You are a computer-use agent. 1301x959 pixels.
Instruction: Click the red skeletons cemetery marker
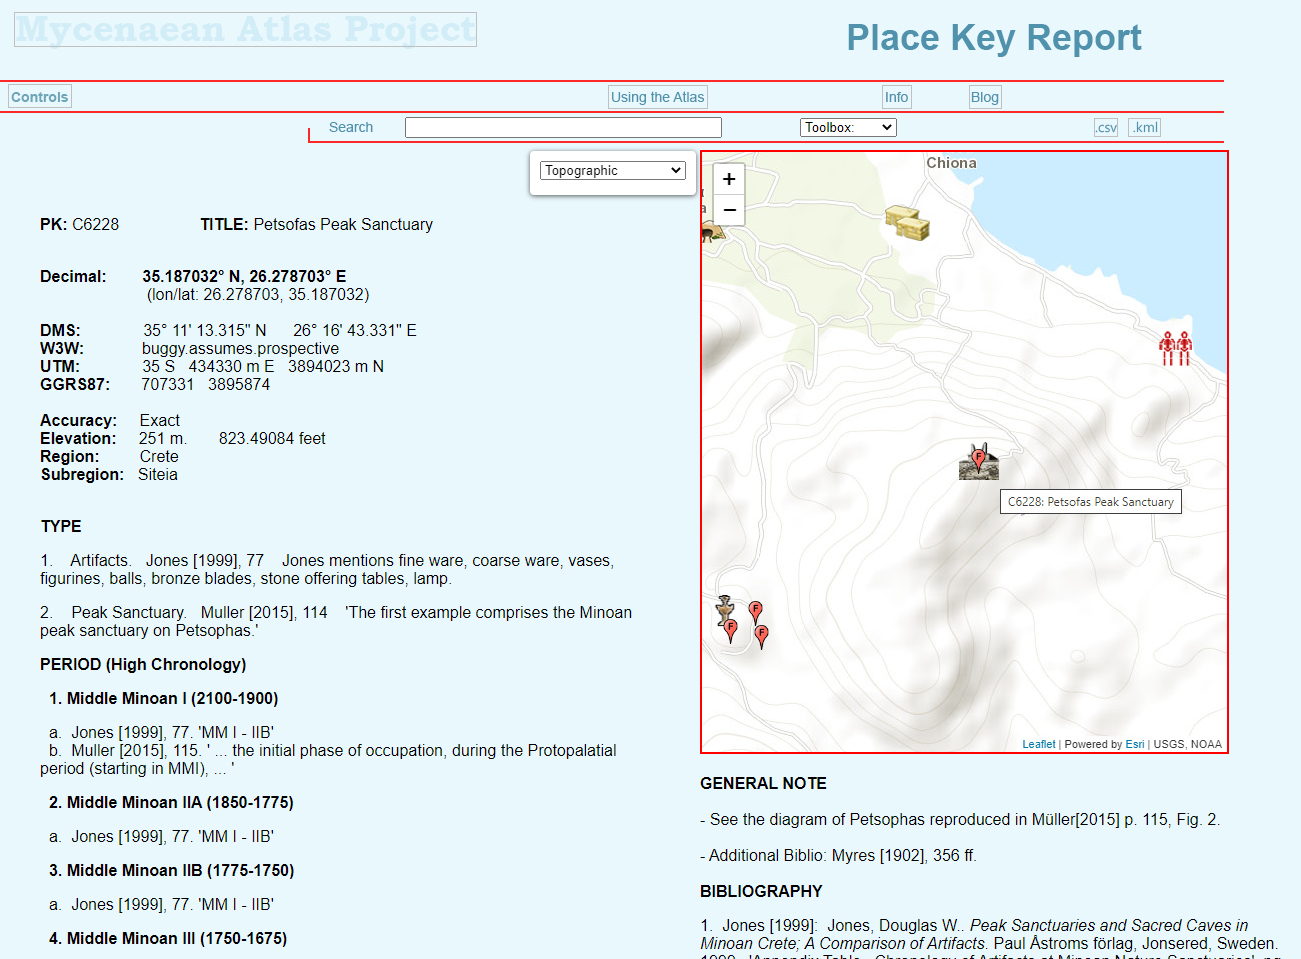1175,348
